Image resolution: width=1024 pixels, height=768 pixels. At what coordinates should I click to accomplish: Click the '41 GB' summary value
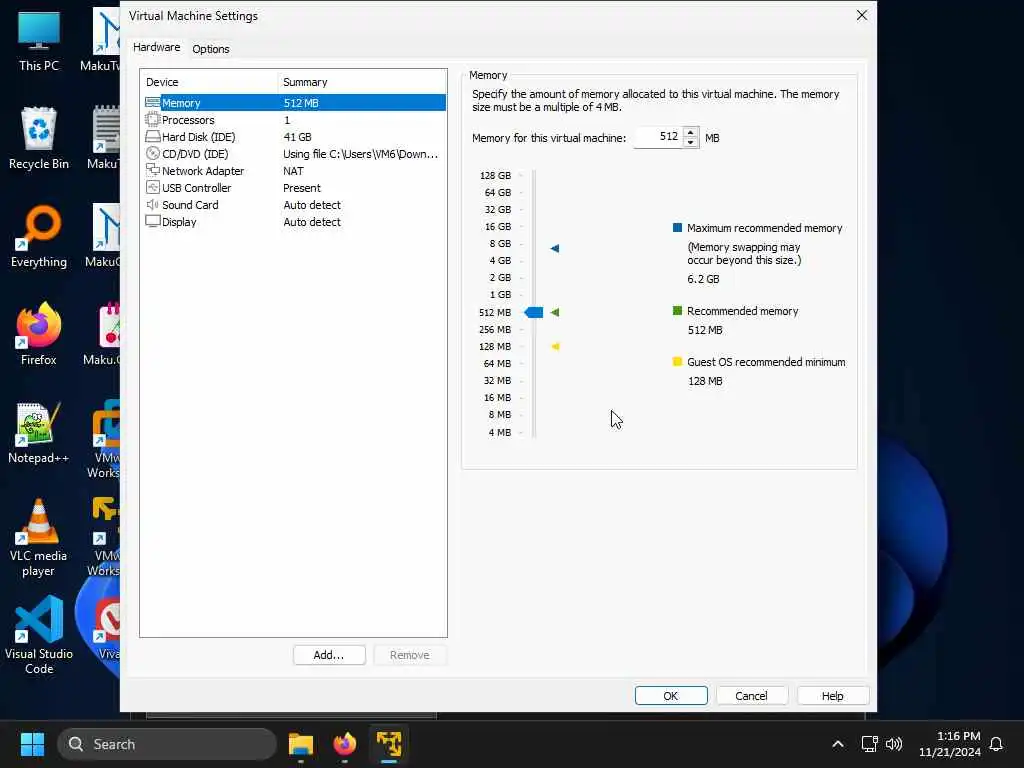297,136
